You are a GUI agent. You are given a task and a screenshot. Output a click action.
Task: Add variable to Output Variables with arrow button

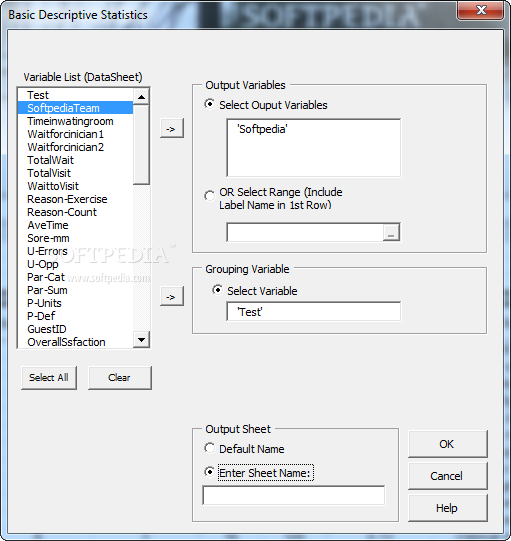(x=172, y=128)
